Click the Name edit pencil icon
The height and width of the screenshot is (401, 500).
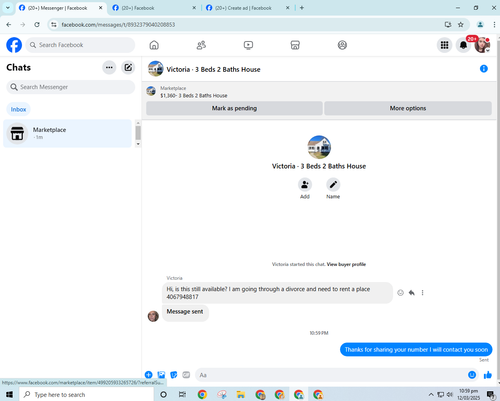(333, 184)
